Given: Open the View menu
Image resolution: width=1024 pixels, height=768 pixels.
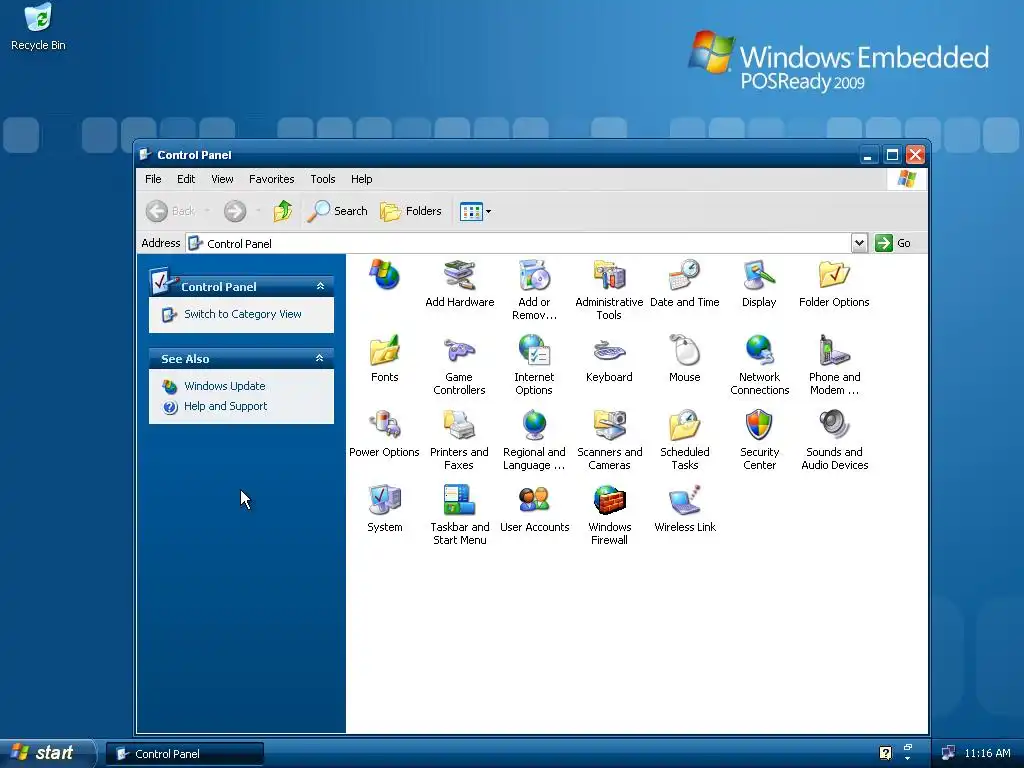Looking at the screenshot, I should pos(222,179).
